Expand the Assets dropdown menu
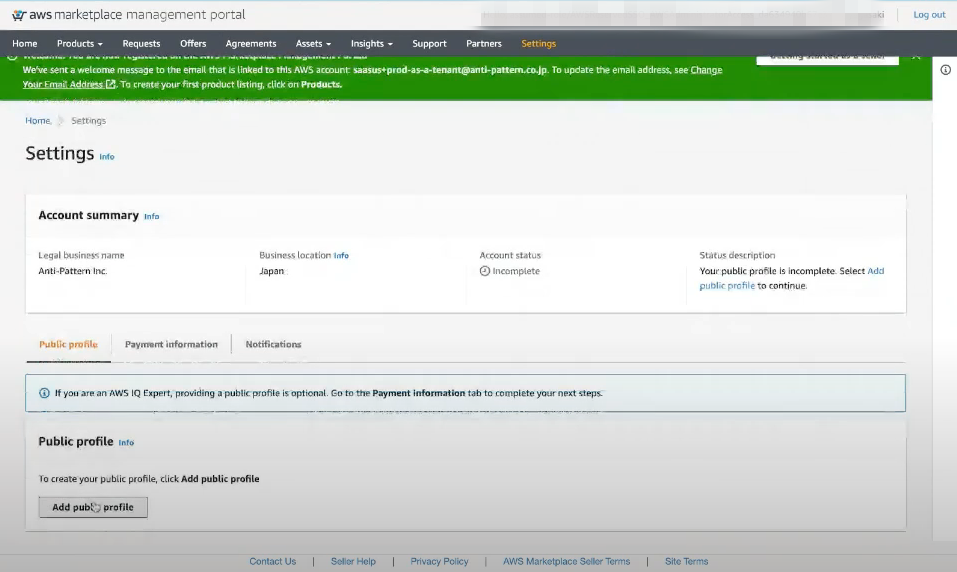 (x=313, y=44)
